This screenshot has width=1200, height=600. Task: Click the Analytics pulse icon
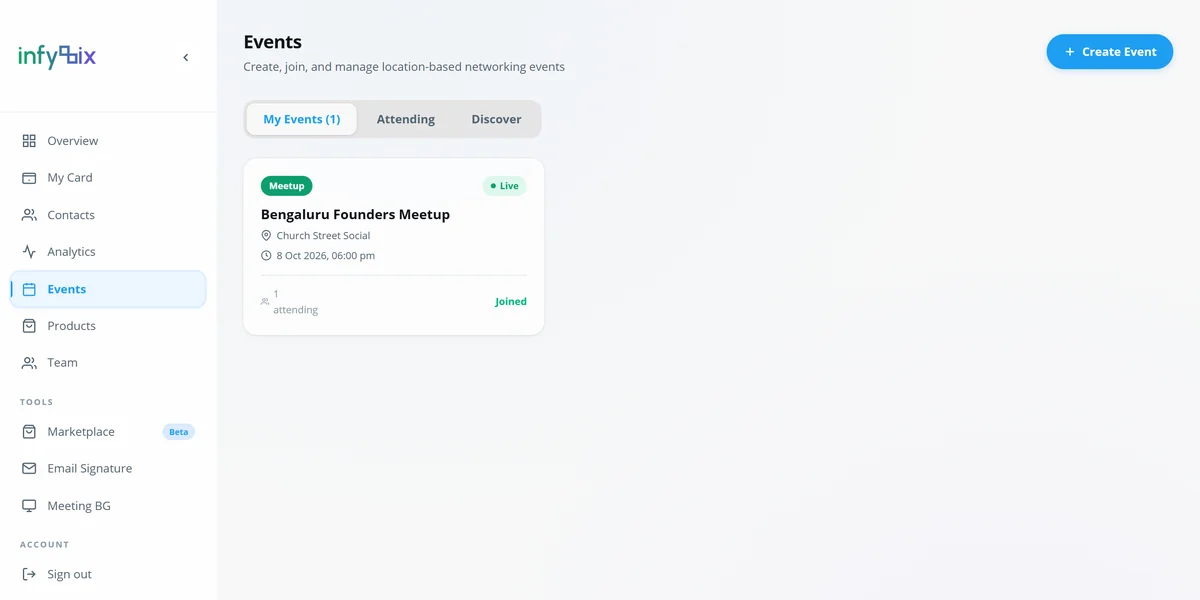click(x=29, y=252)
